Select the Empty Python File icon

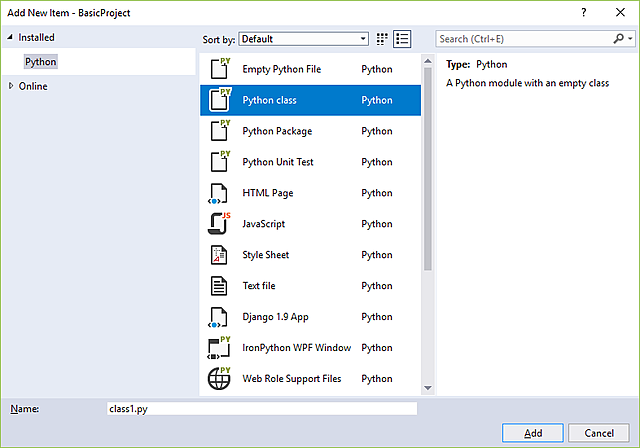[x=220, y=68]
